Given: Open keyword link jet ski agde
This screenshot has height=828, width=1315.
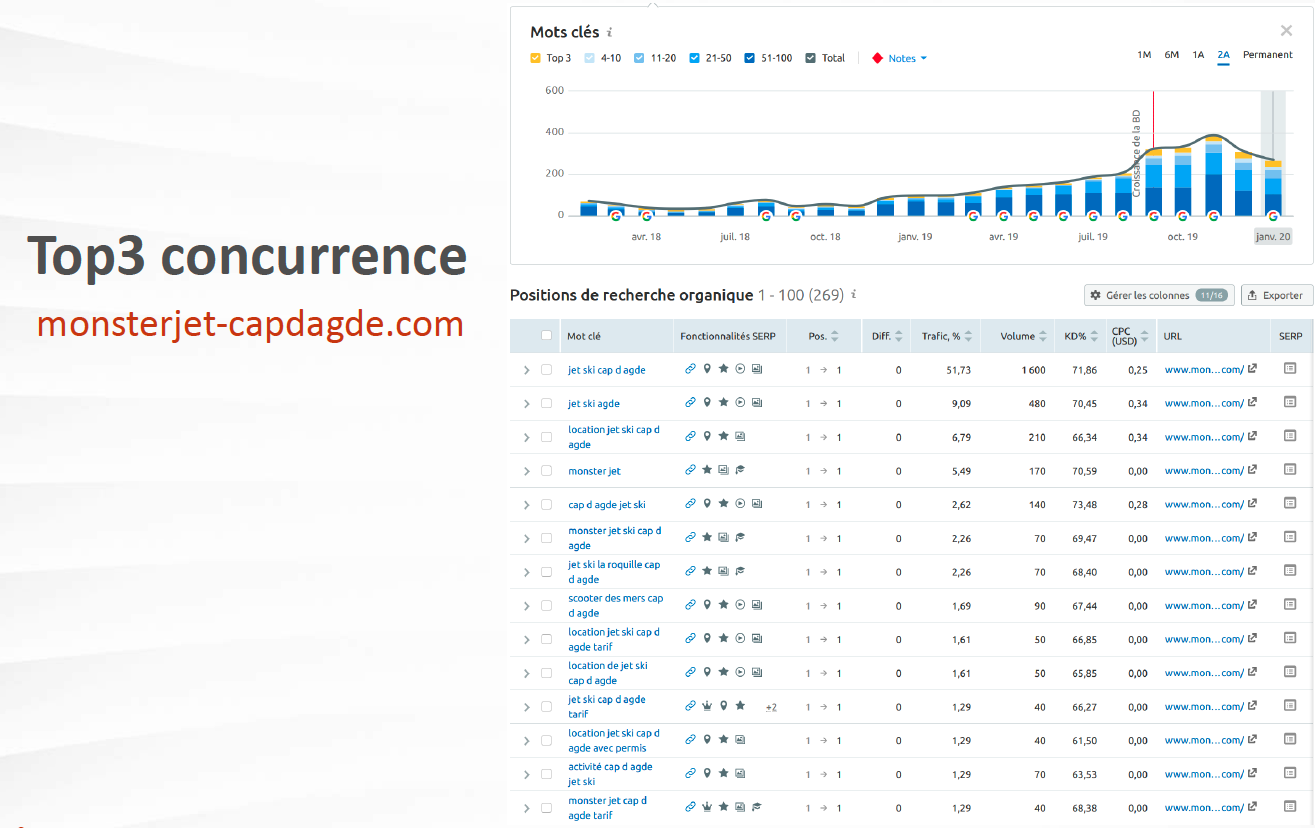Looking at the screenshot, I should pos(594,404).
